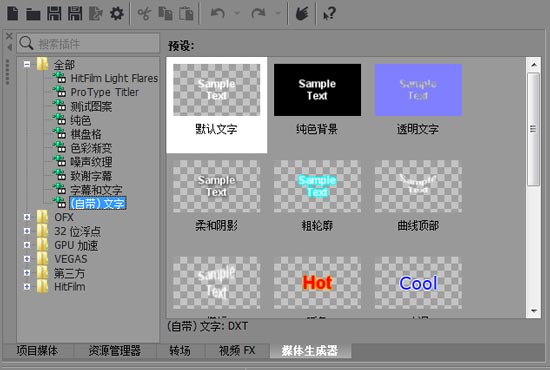Open the redo history dropdown arrow
The width and height of the screenshot is (550, 370).
tap(278, 13)
